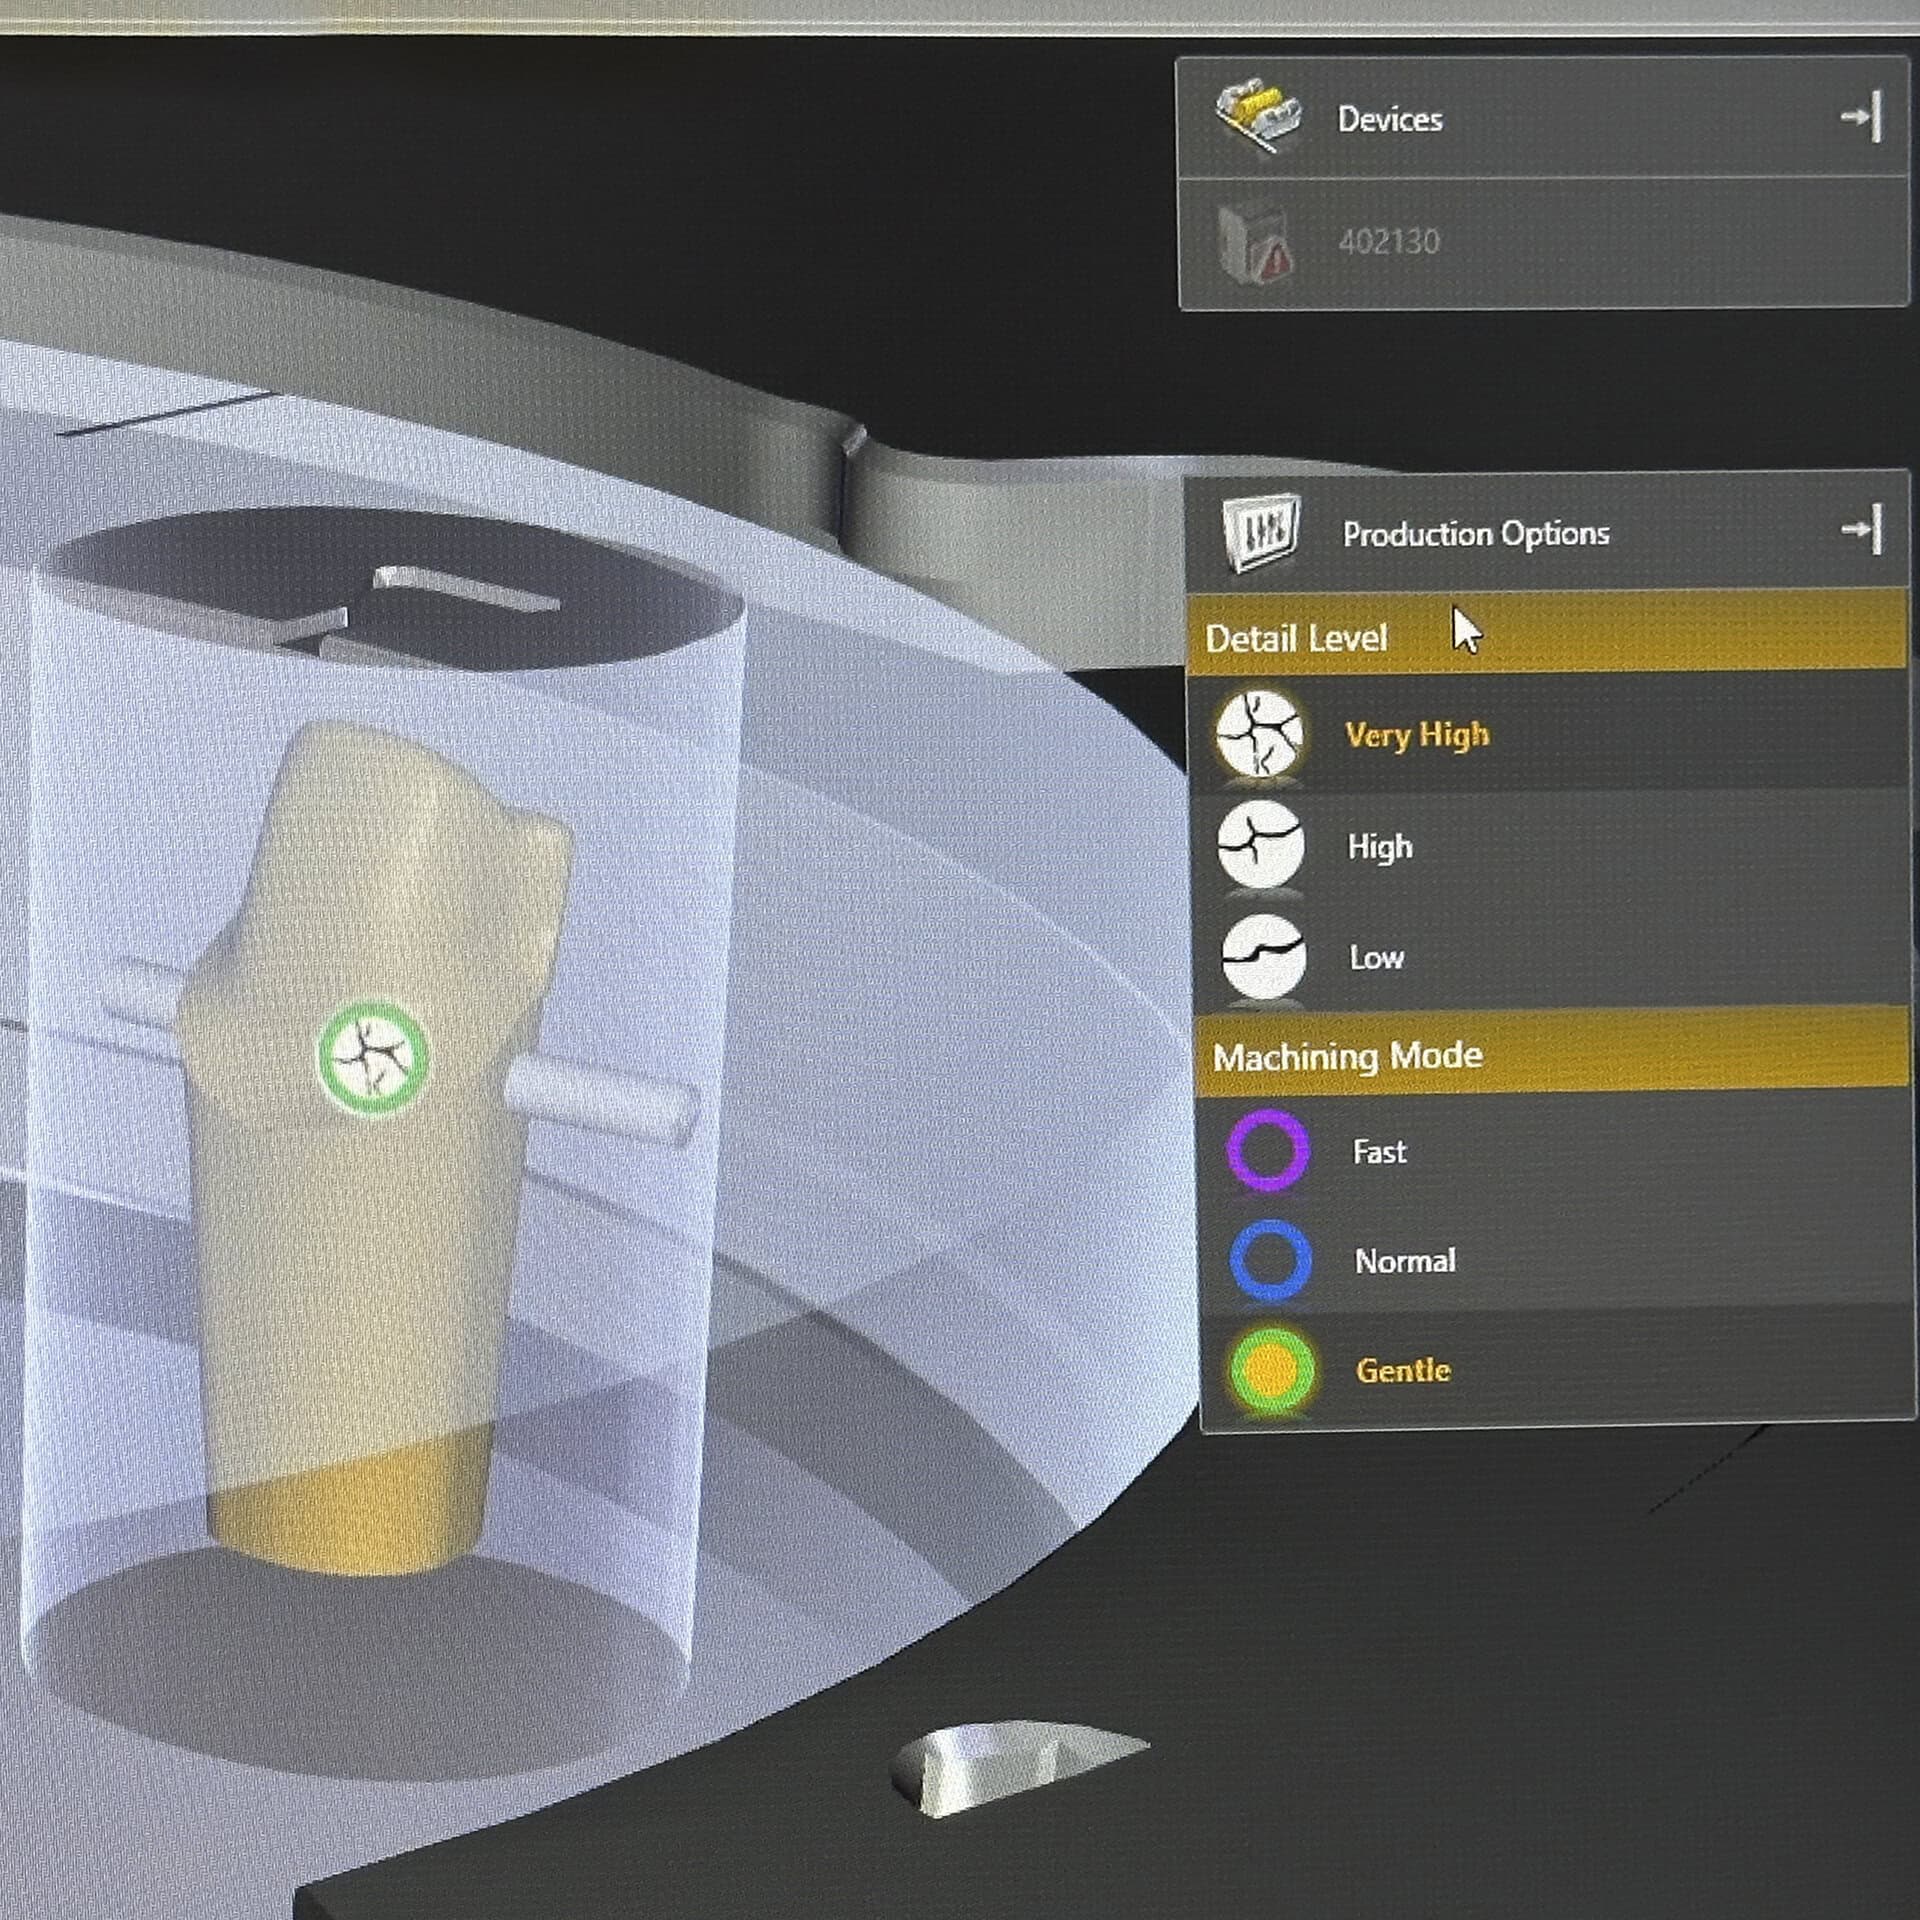This screenshot has height=1920, width=1920.
Task: Click the Production Options sliders icon
Action: (1261, 532)
